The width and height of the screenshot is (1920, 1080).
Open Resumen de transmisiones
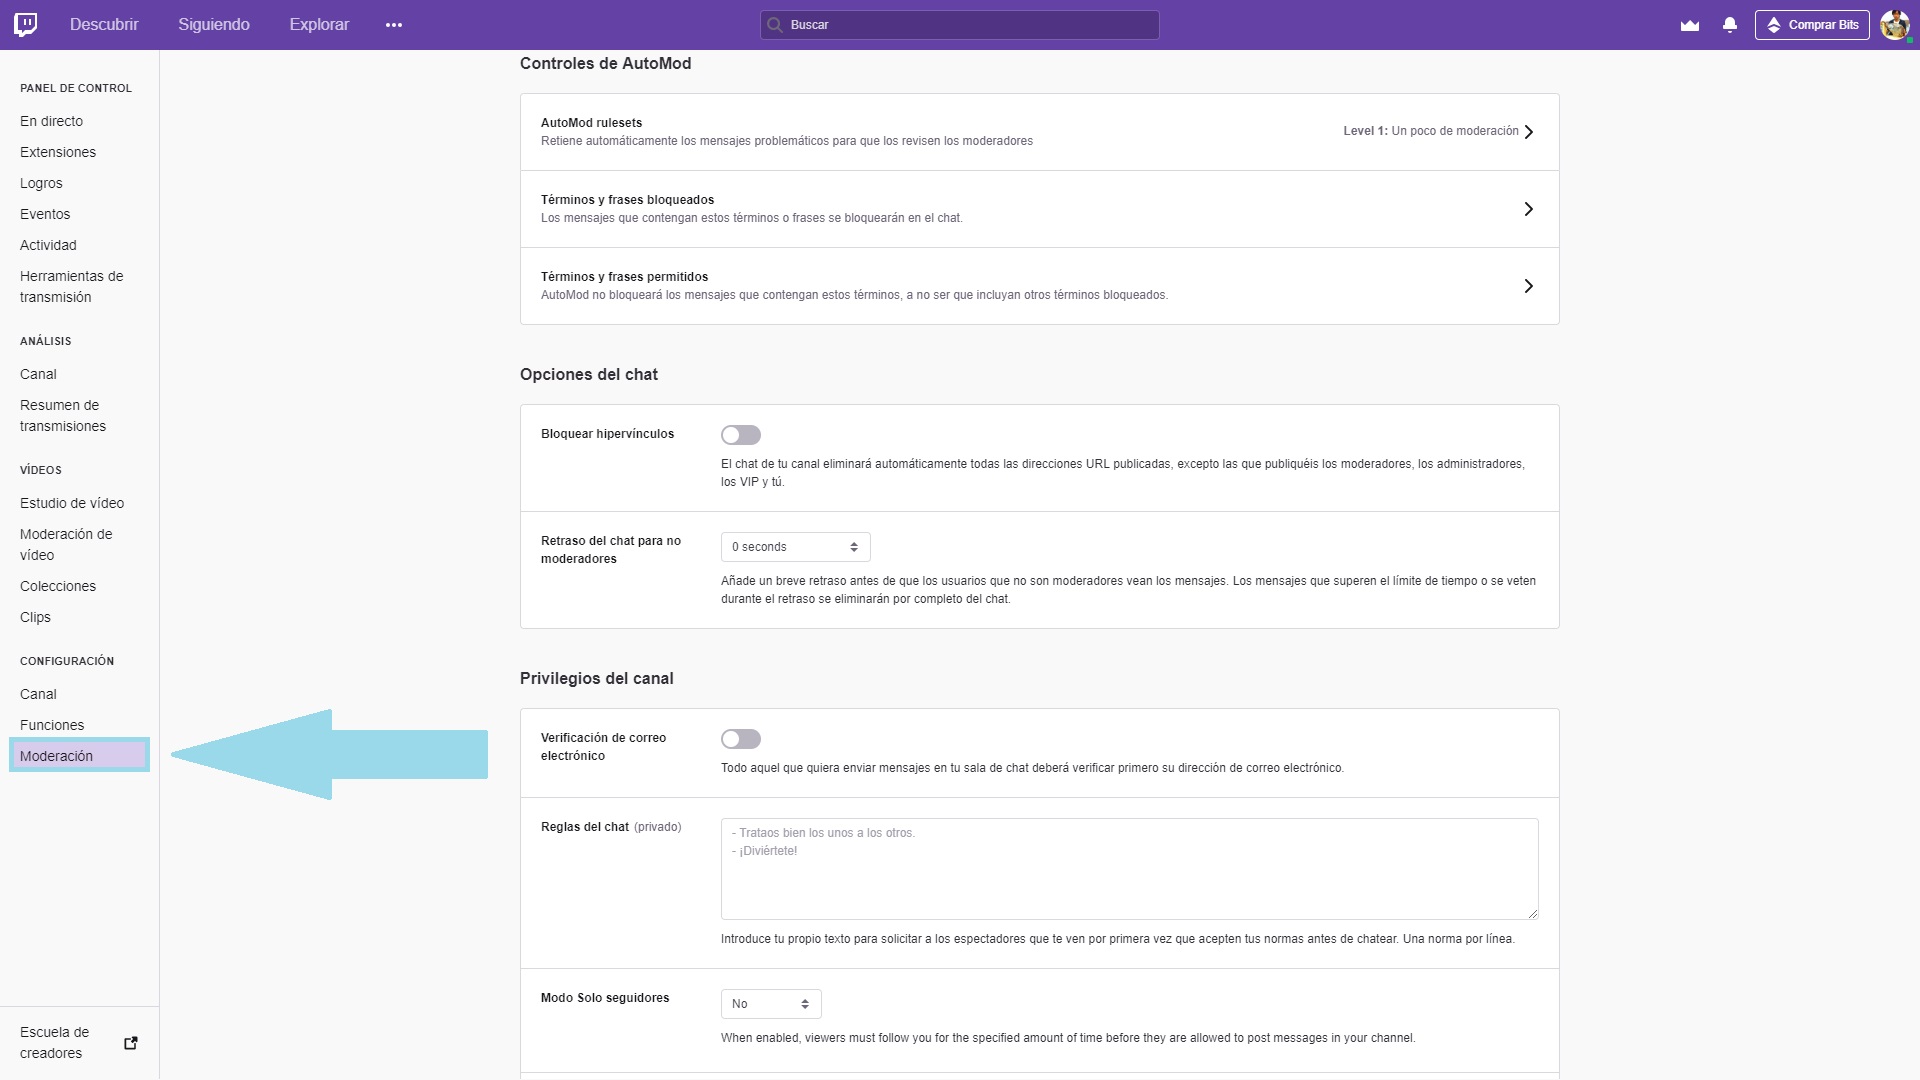pyautogui.click(x=63, y=415)
